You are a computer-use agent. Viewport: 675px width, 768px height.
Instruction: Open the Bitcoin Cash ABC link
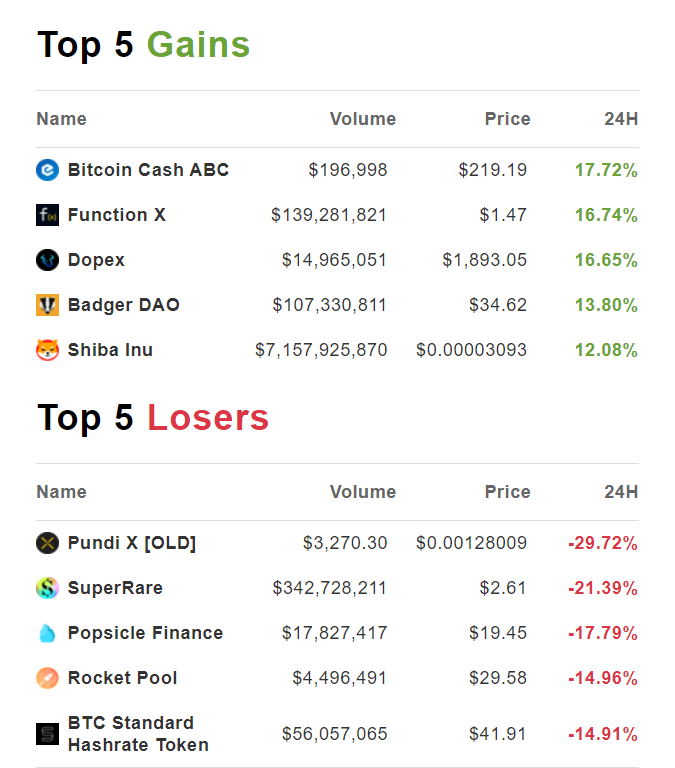[x=148, y=170]
